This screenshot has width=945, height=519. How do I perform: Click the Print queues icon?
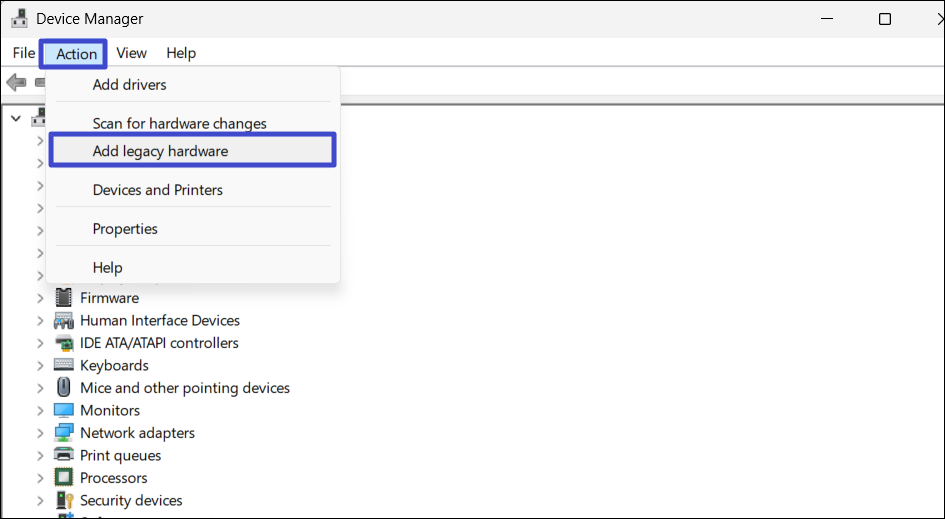pos(64,456)
